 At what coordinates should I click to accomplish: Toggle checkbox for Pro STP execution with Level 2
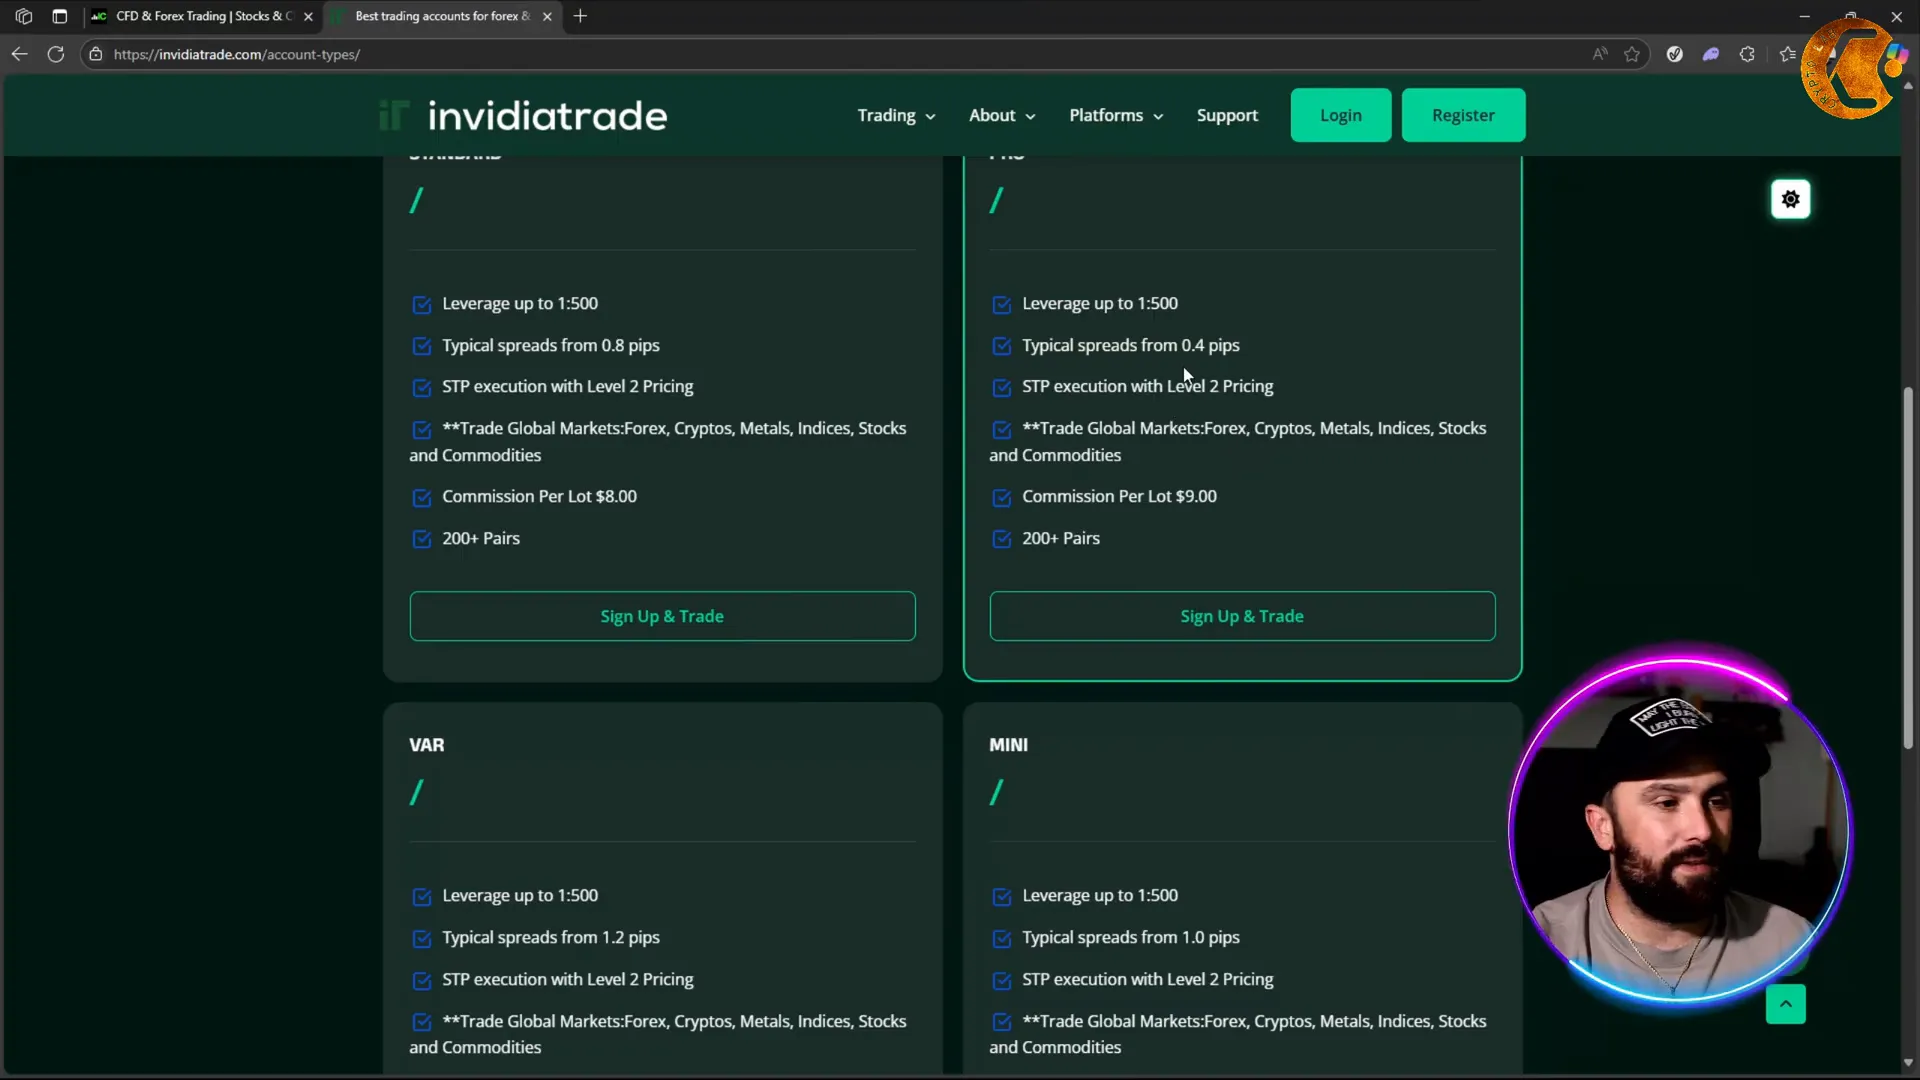(x=1001, y=387)
